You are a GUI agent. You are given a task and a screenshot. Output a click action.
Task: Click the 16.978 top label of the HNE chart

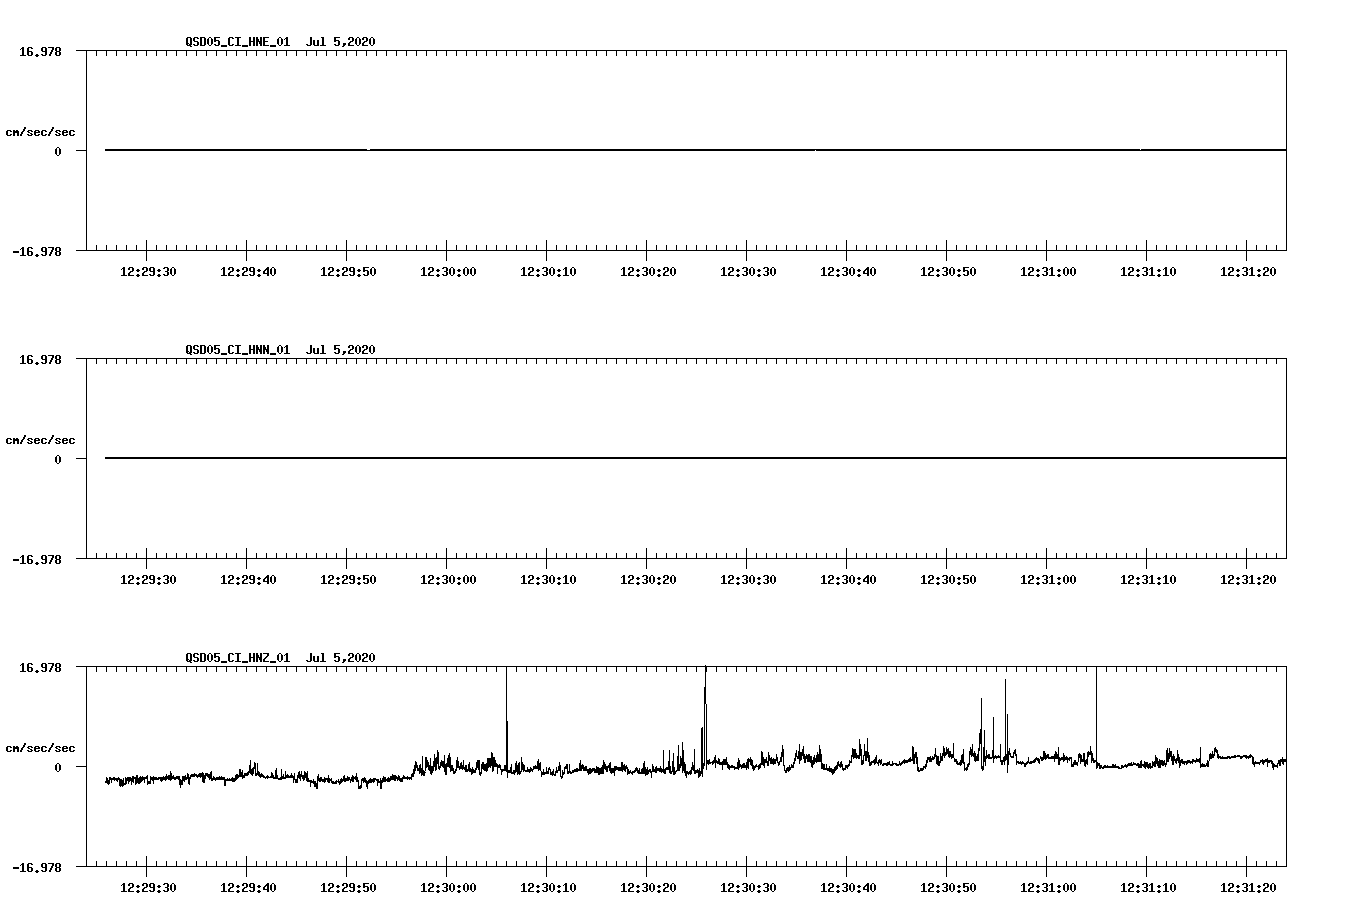(40, 51)
